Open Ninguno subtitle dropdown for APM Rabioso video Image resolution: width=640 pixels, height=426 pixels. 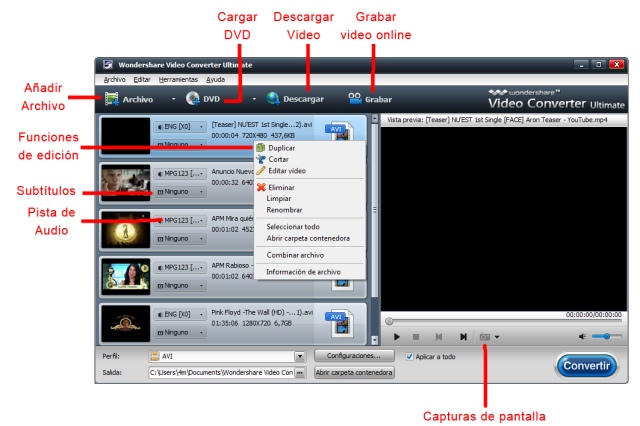click(180, 285)
